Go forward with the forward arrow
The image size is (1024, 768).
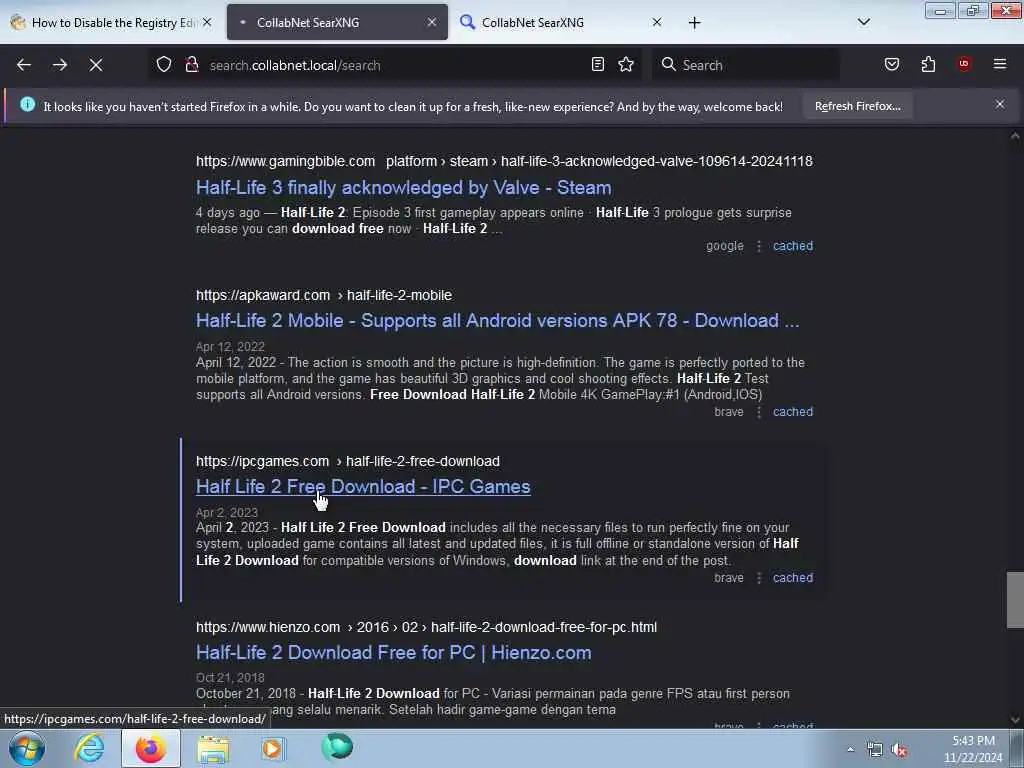click(59, 65)
